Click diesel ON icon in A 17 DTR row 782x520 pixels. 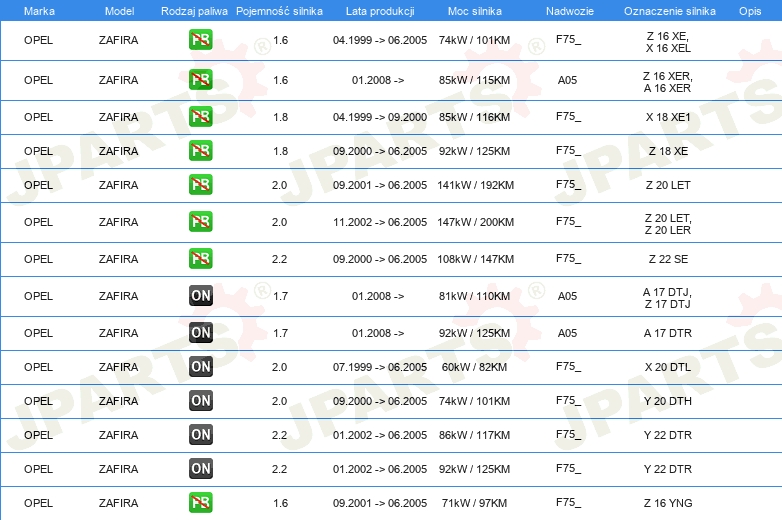[200, 333]
